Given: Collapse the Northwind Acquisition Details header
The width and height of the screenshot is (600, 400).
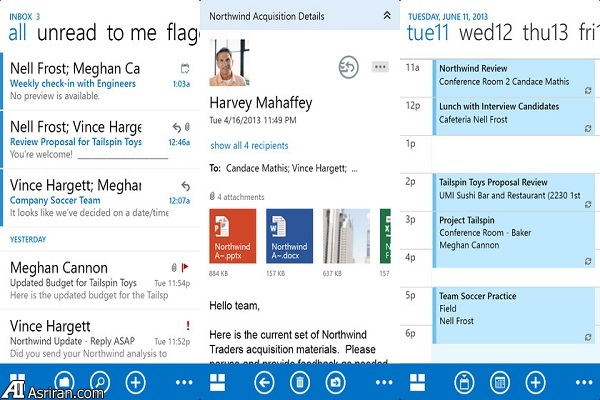Looking at the screenshot, I should pyautogui.click(x=387, y=16).
